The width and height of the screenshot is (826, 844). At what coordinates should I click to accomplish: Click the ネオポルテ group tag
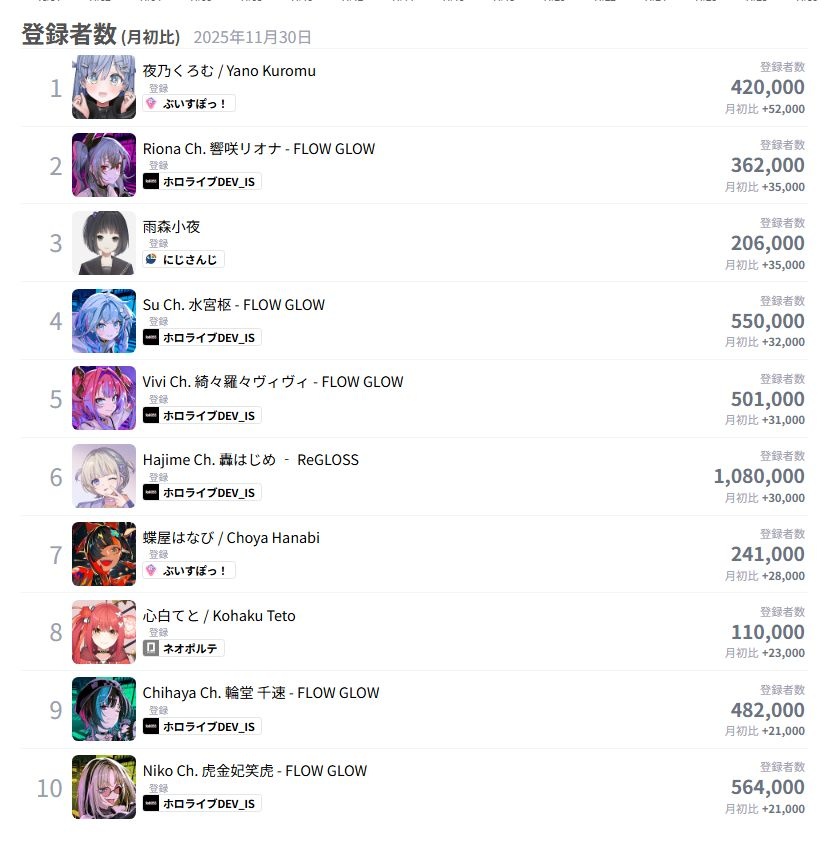[183, 649]
